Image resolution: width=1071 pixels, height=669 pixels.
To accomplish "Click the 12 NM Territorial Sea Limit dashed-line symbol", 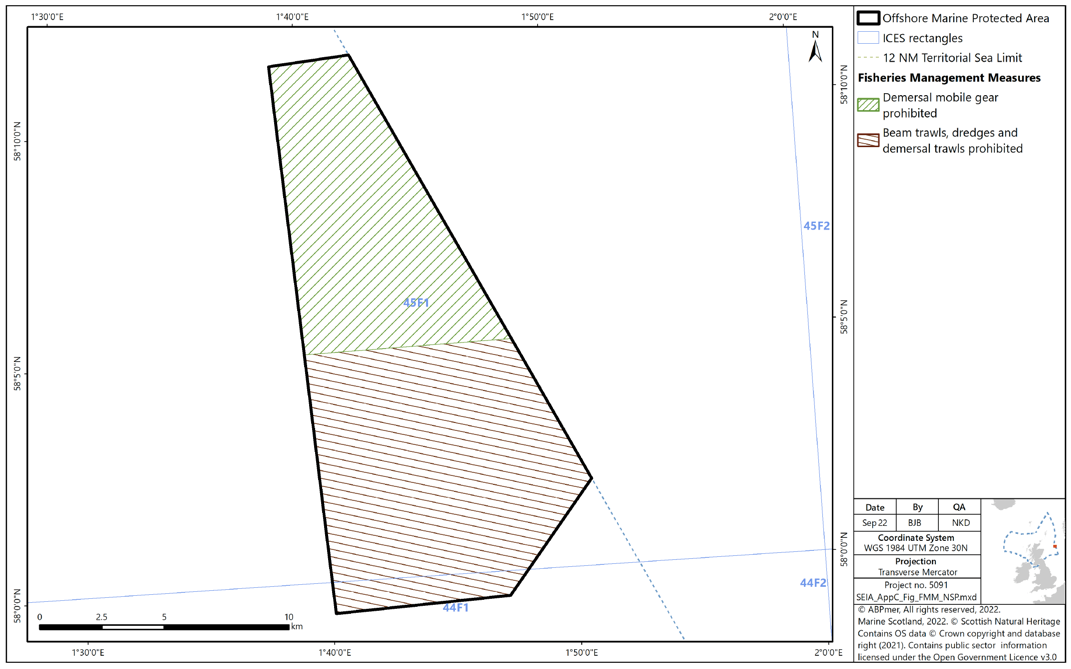I will click(x=866, y=57).
